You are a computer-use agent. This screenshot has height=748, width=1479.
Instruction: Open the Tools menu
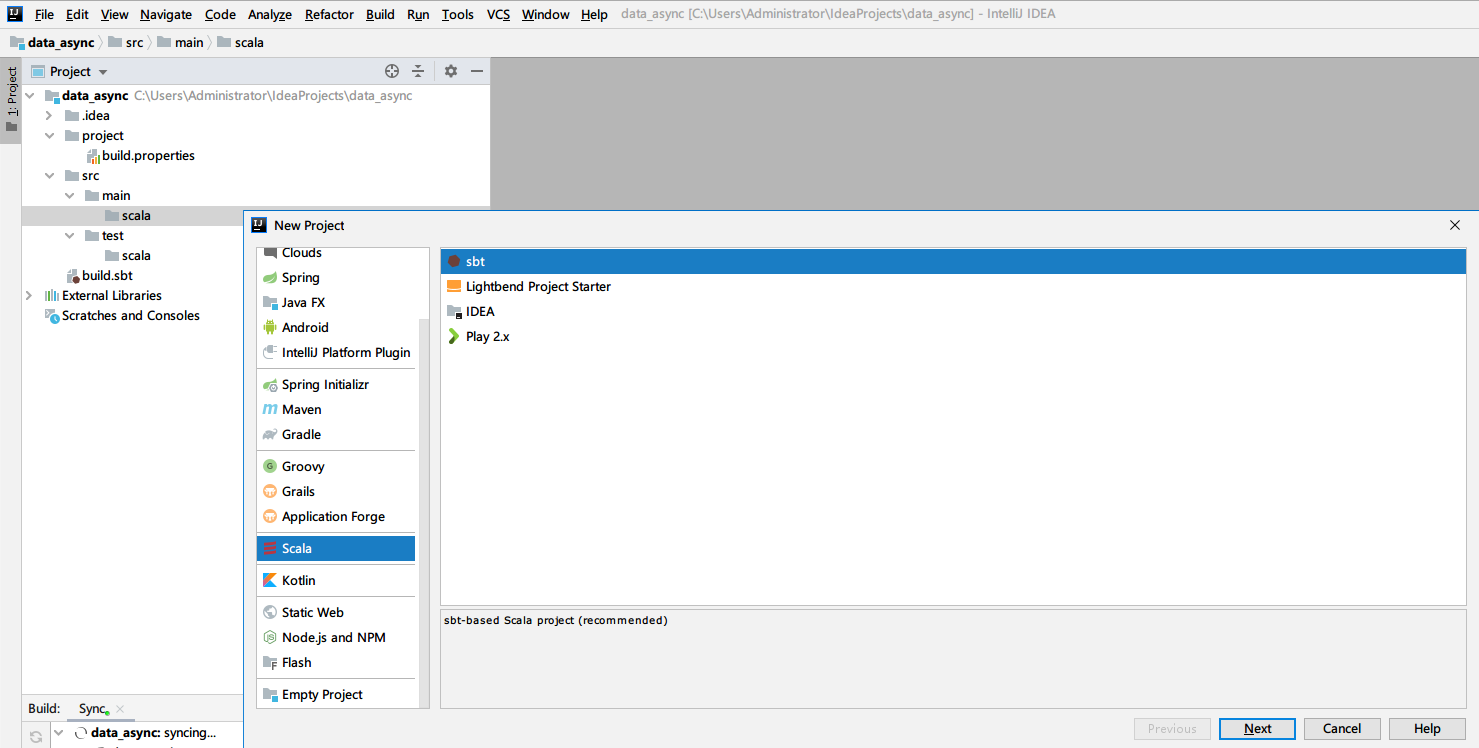click(458, 15)
